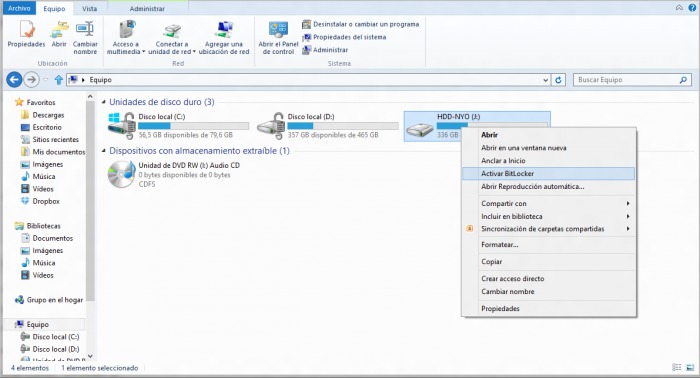The height and width of the screenshot is (378, 700).
Task: Expand Incluir en biblioteca submenu
Action: coord(549,216)
